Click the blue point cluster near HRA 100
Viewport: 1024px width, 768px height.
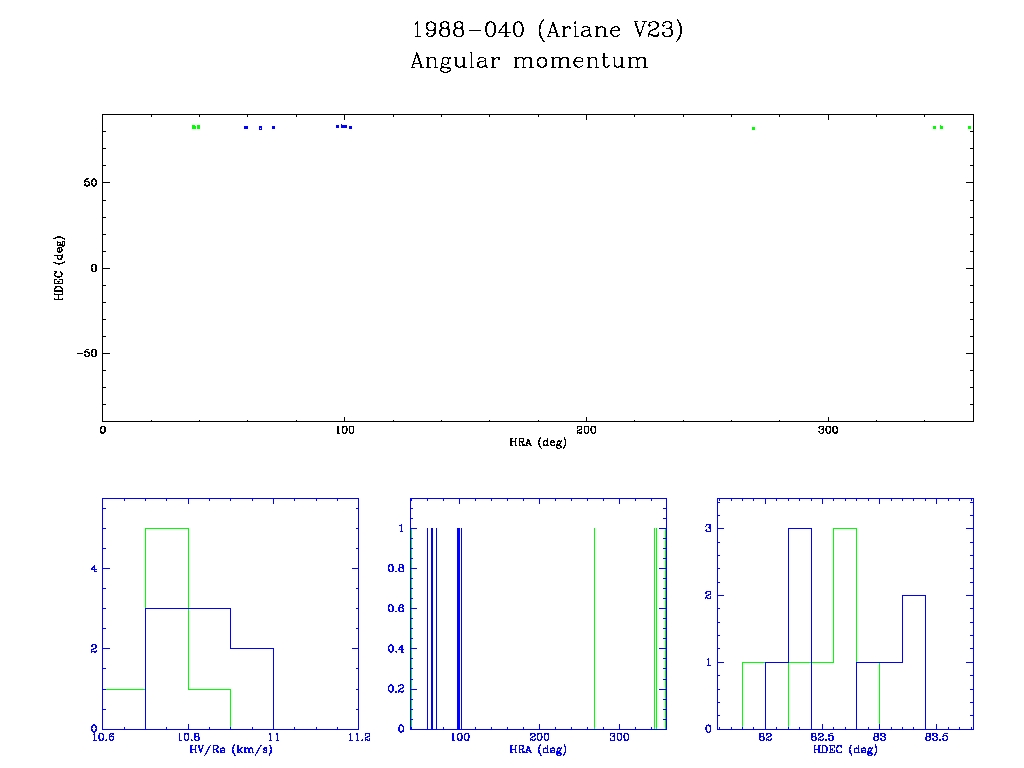(344, 127)
